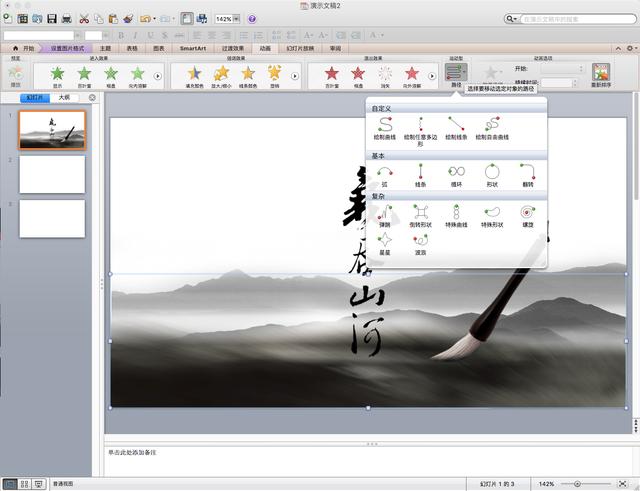This screenshot has width=640, height=491.
Task: Click the Save floppy disk icon
Action: [x=52, y=19]
